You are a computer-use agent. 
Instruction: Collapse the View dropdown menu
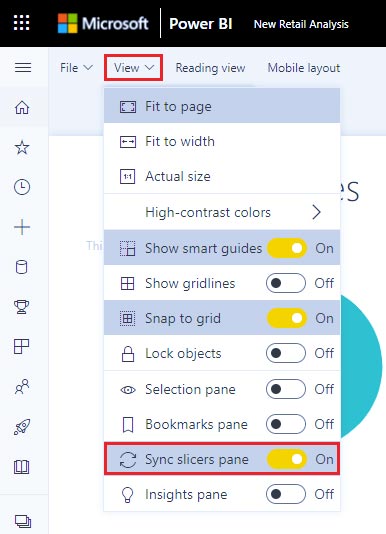coord(134,67)
